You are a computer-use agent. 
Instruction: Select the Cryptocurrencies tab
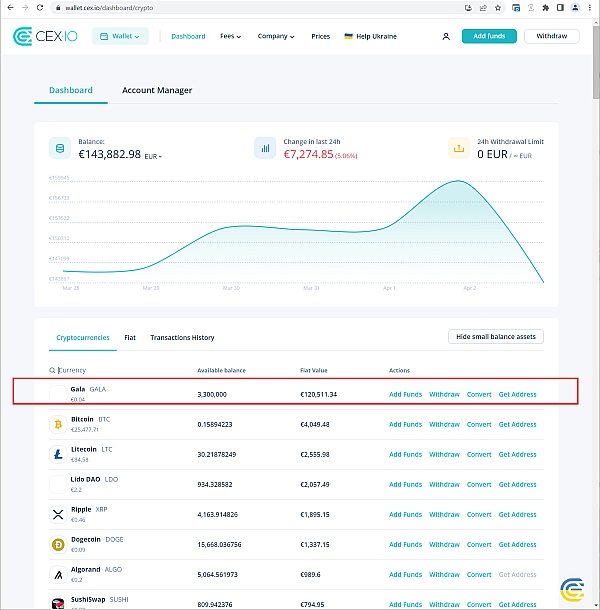tap(83, 337)
